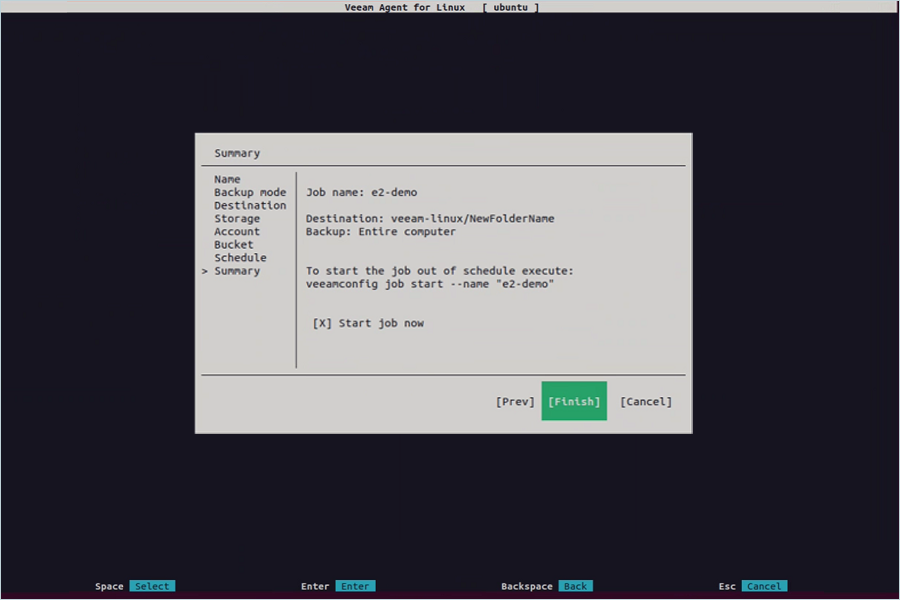Select the Name step in the wizard list
Viewport: 900px width, 600px height.
[x=227, y=179]
